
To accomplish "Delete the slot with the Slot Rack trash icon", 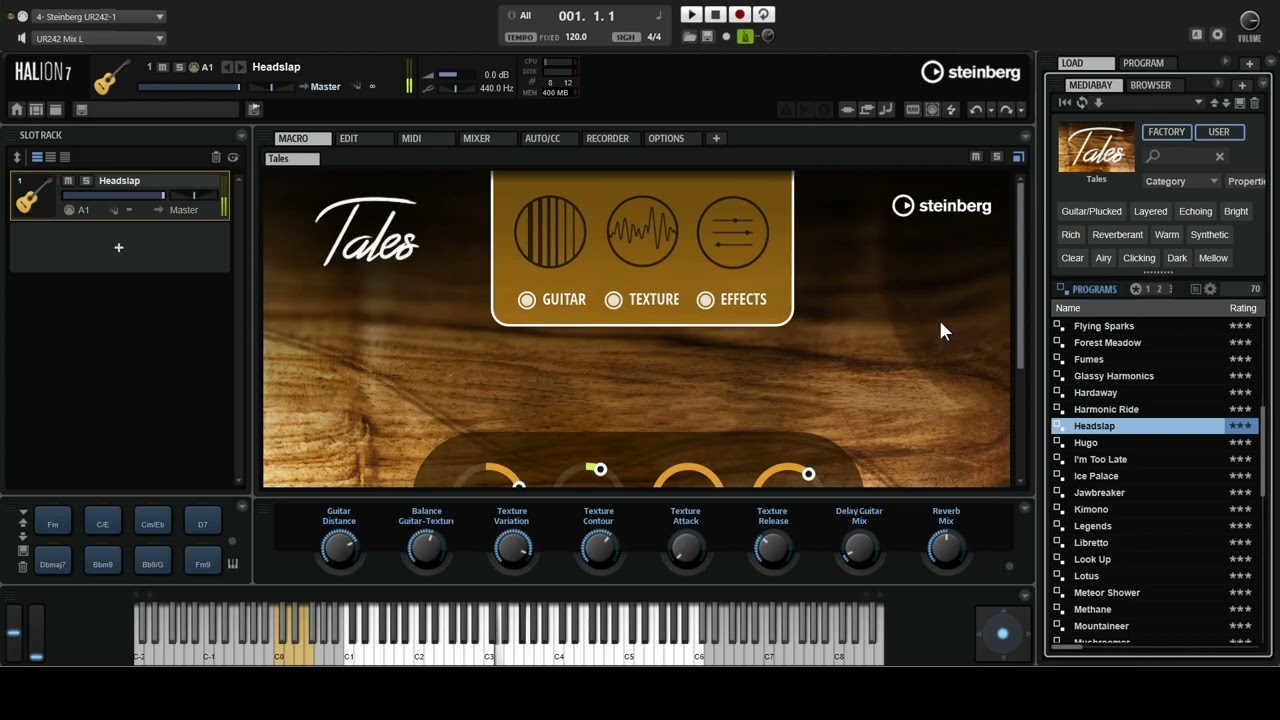I will (215, 157).
